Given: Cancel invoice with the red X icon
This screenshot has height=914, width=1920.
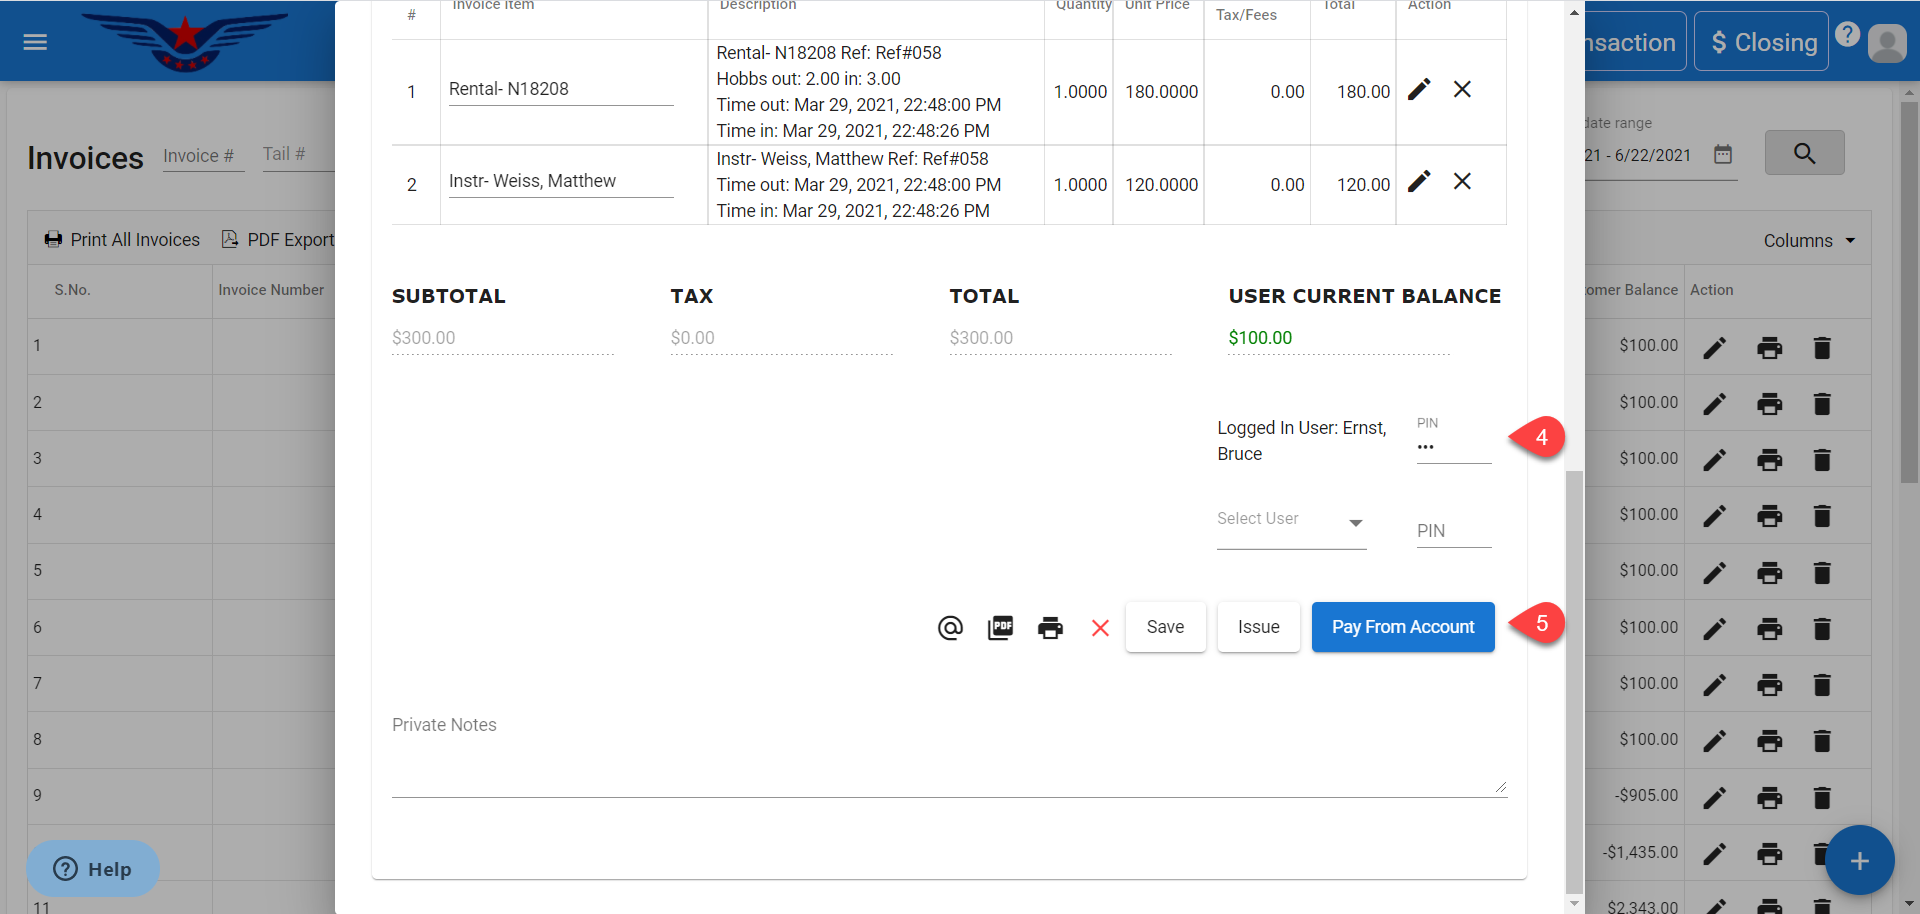Looking at the screenshot, I should [1100, 628].
